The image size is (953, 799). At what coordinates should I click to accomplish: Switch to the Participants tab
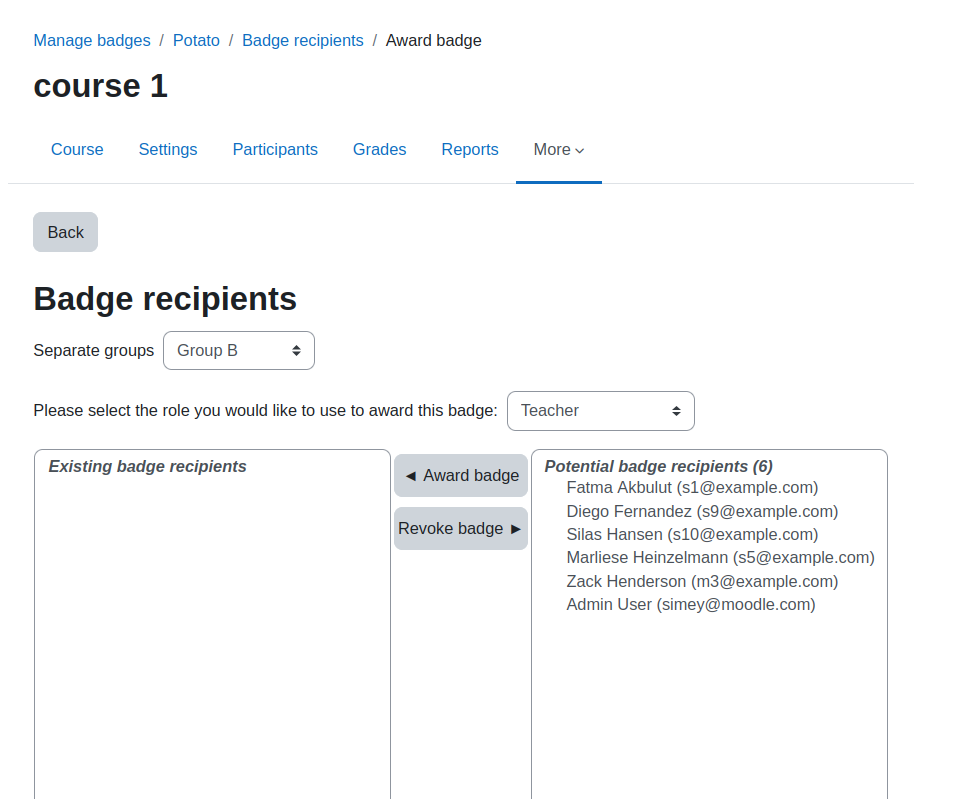click(275, 149)
